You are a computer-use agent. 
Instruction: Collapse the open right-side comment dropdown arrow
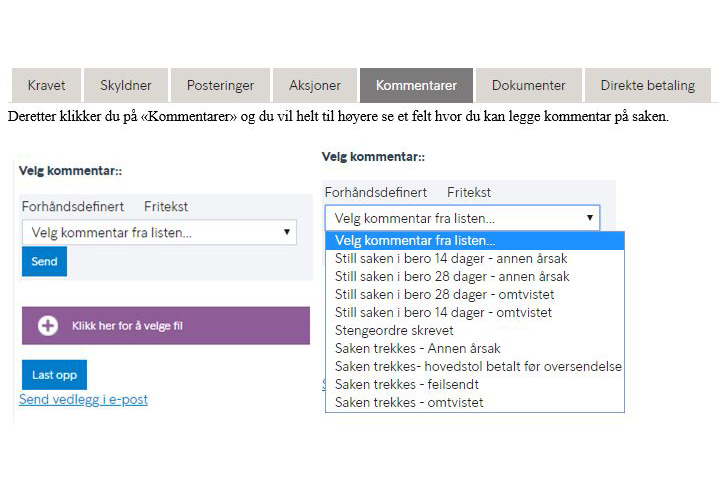tap(590, 218)
